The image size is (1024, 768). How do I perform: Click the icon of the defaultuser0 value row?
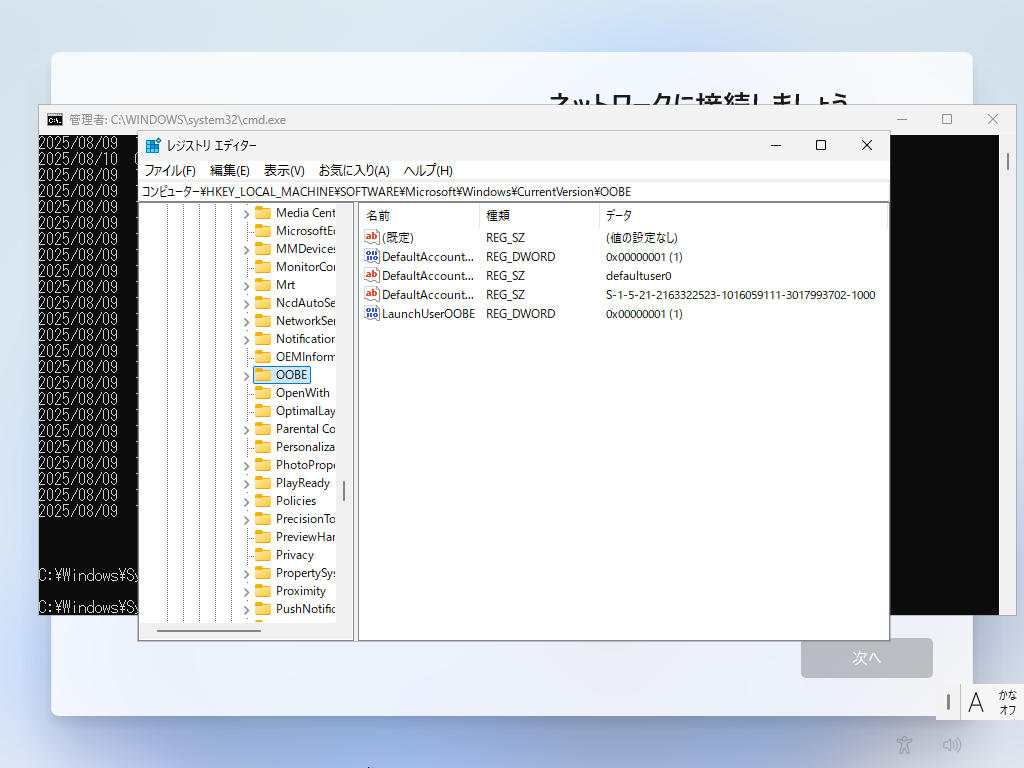point(372,275)
